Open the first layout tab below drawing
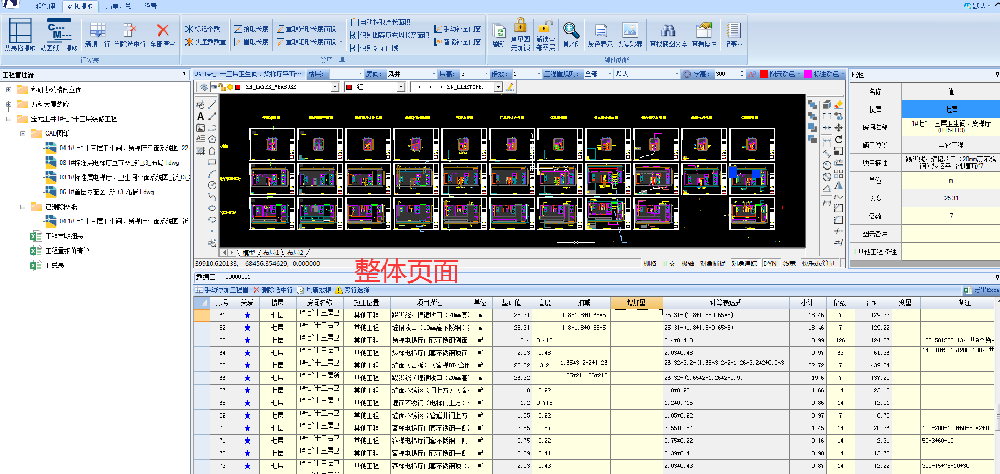This screenshot has height=474, width=1000. pos(272,252)
